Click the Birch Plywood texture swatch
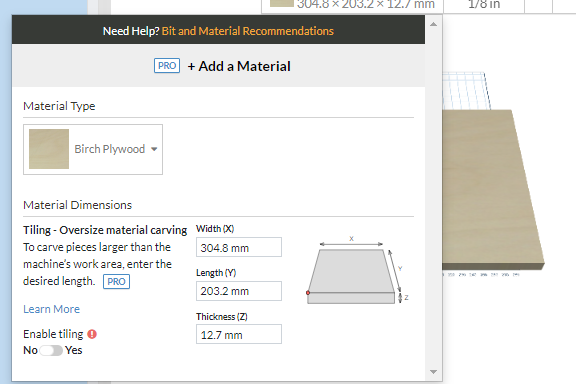This screenshot has width=576, height=384. 49,149
